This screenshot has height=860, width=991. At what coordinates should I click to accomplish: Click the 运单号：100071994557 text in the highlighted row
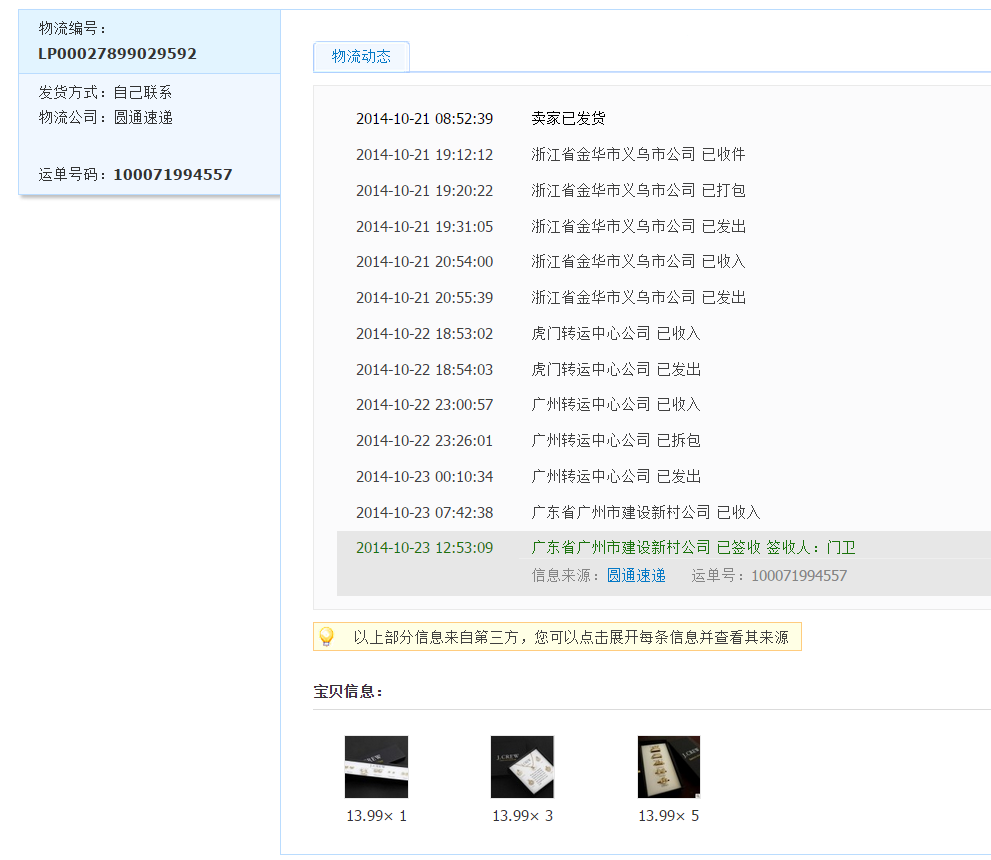click(x=769, y=576)
